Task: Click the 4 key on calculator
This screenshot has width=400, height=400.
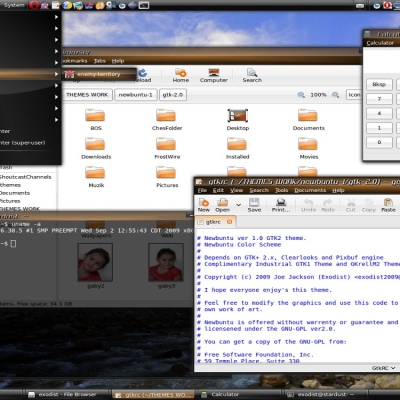Action: tap(379, 113)
